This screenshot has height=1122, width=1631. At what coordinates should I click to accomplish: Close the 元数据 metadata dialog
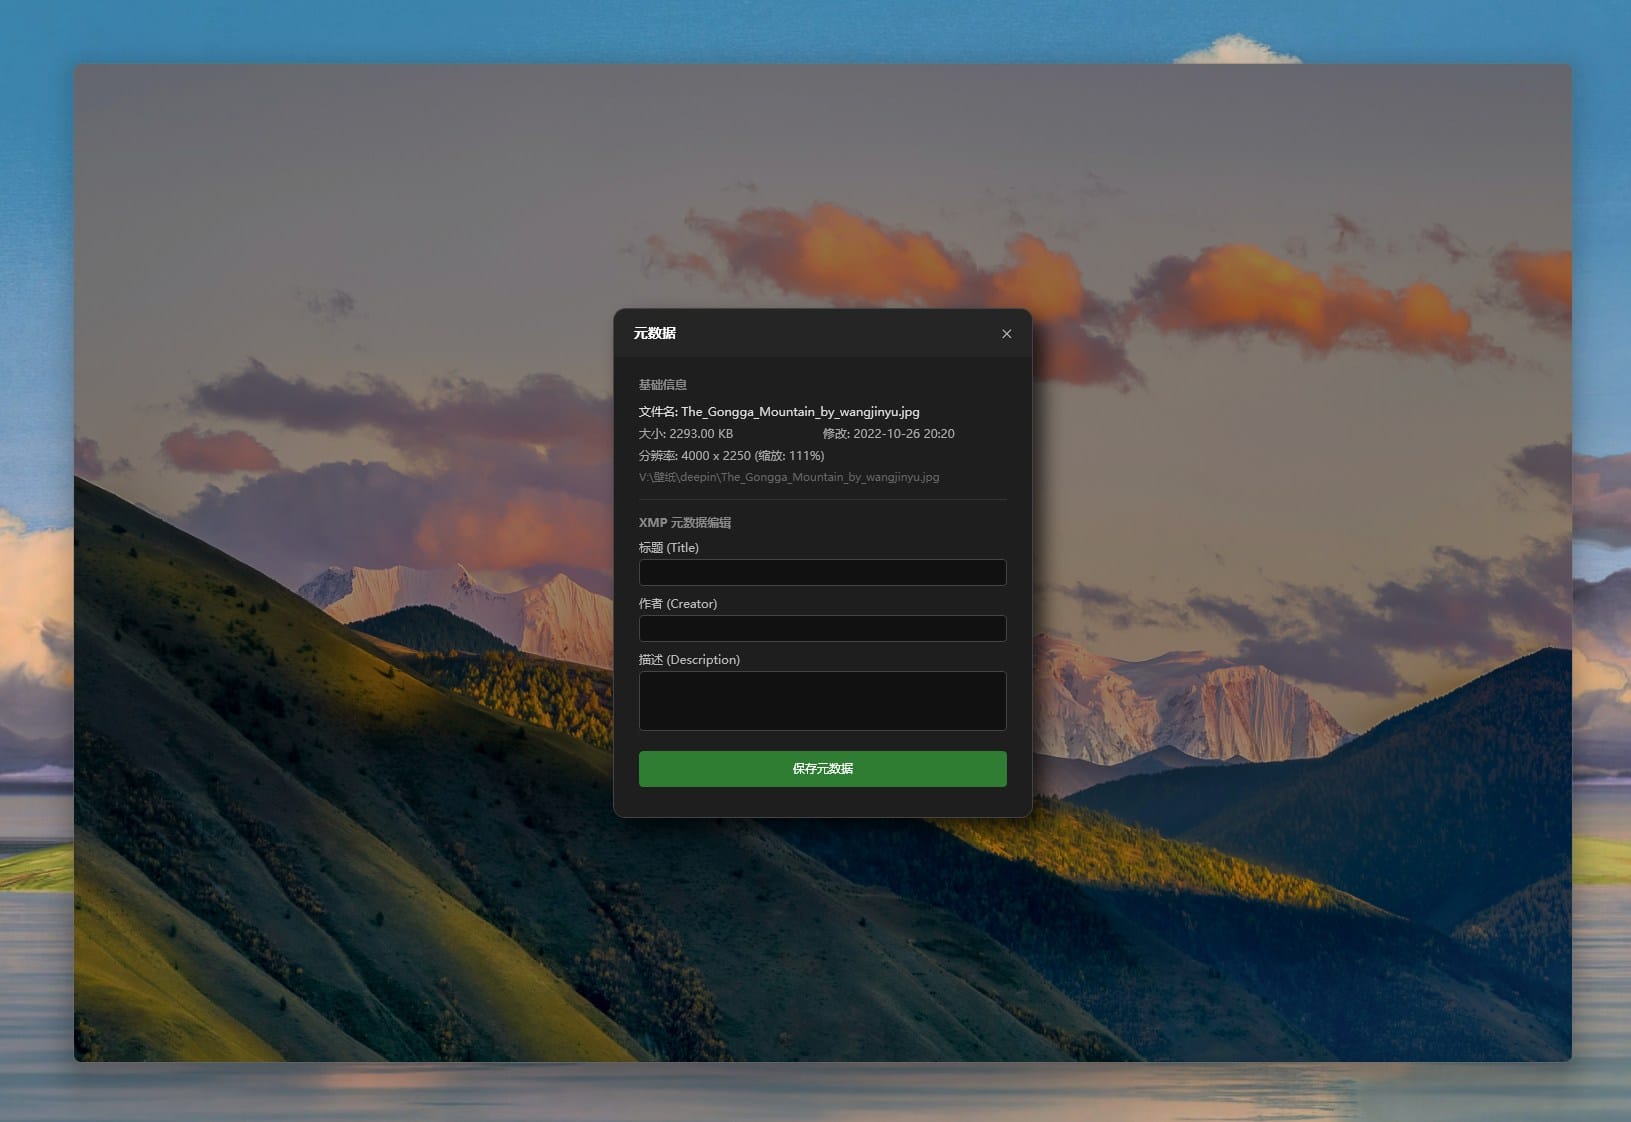(x=1006, y=334)
